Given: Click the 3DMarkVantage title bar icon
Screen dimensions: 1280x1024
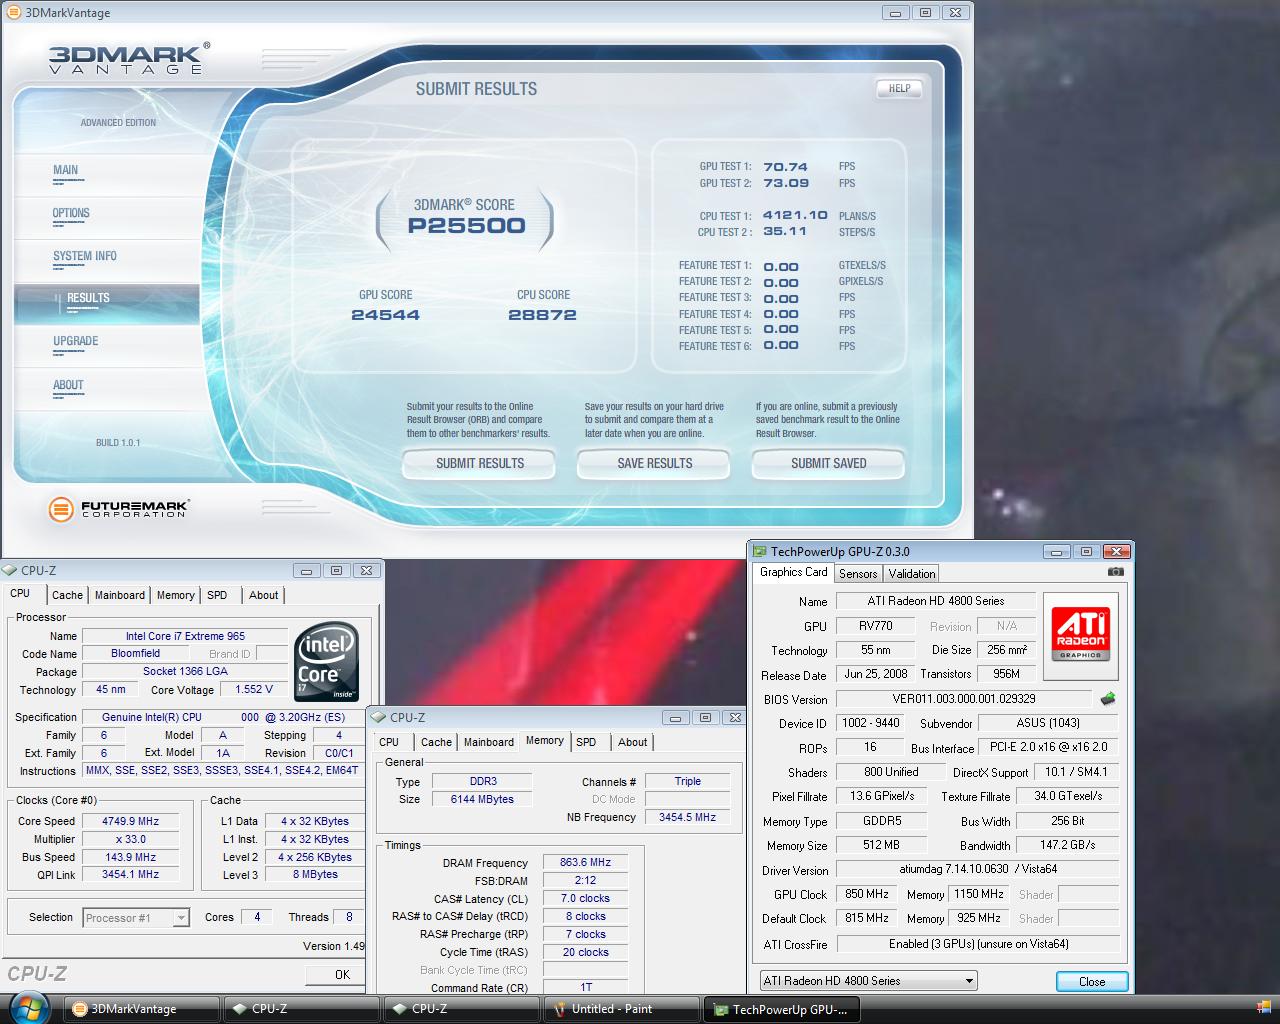Looking at the screenshot, I should click(x=12, y=12).
